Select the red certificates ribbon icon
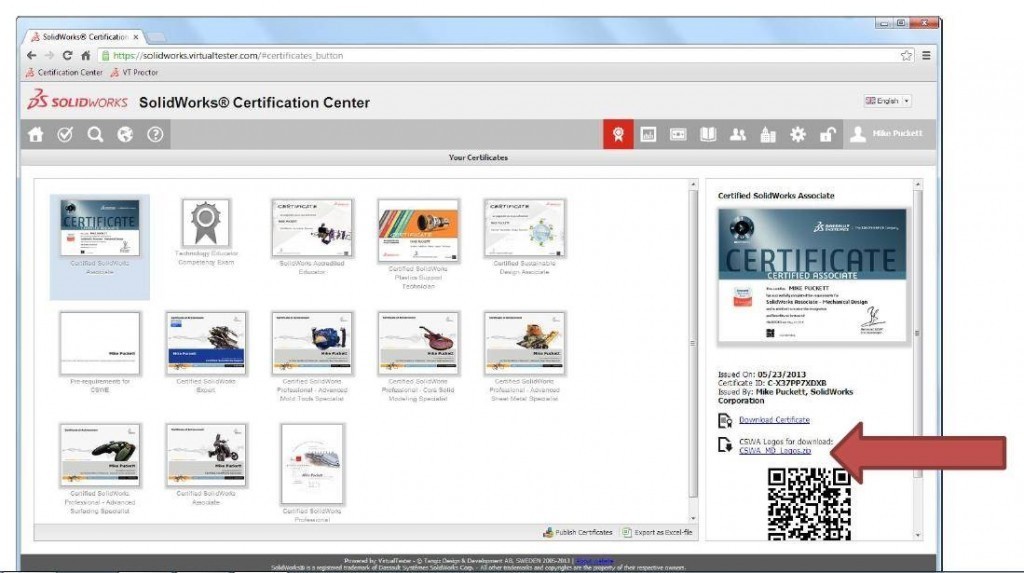The width and height of the screenshot is (1024, 573). (617, 135)
